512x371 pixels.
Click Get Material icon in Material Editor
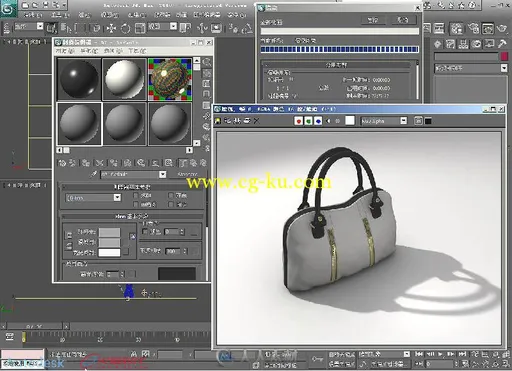pos(62,163)
